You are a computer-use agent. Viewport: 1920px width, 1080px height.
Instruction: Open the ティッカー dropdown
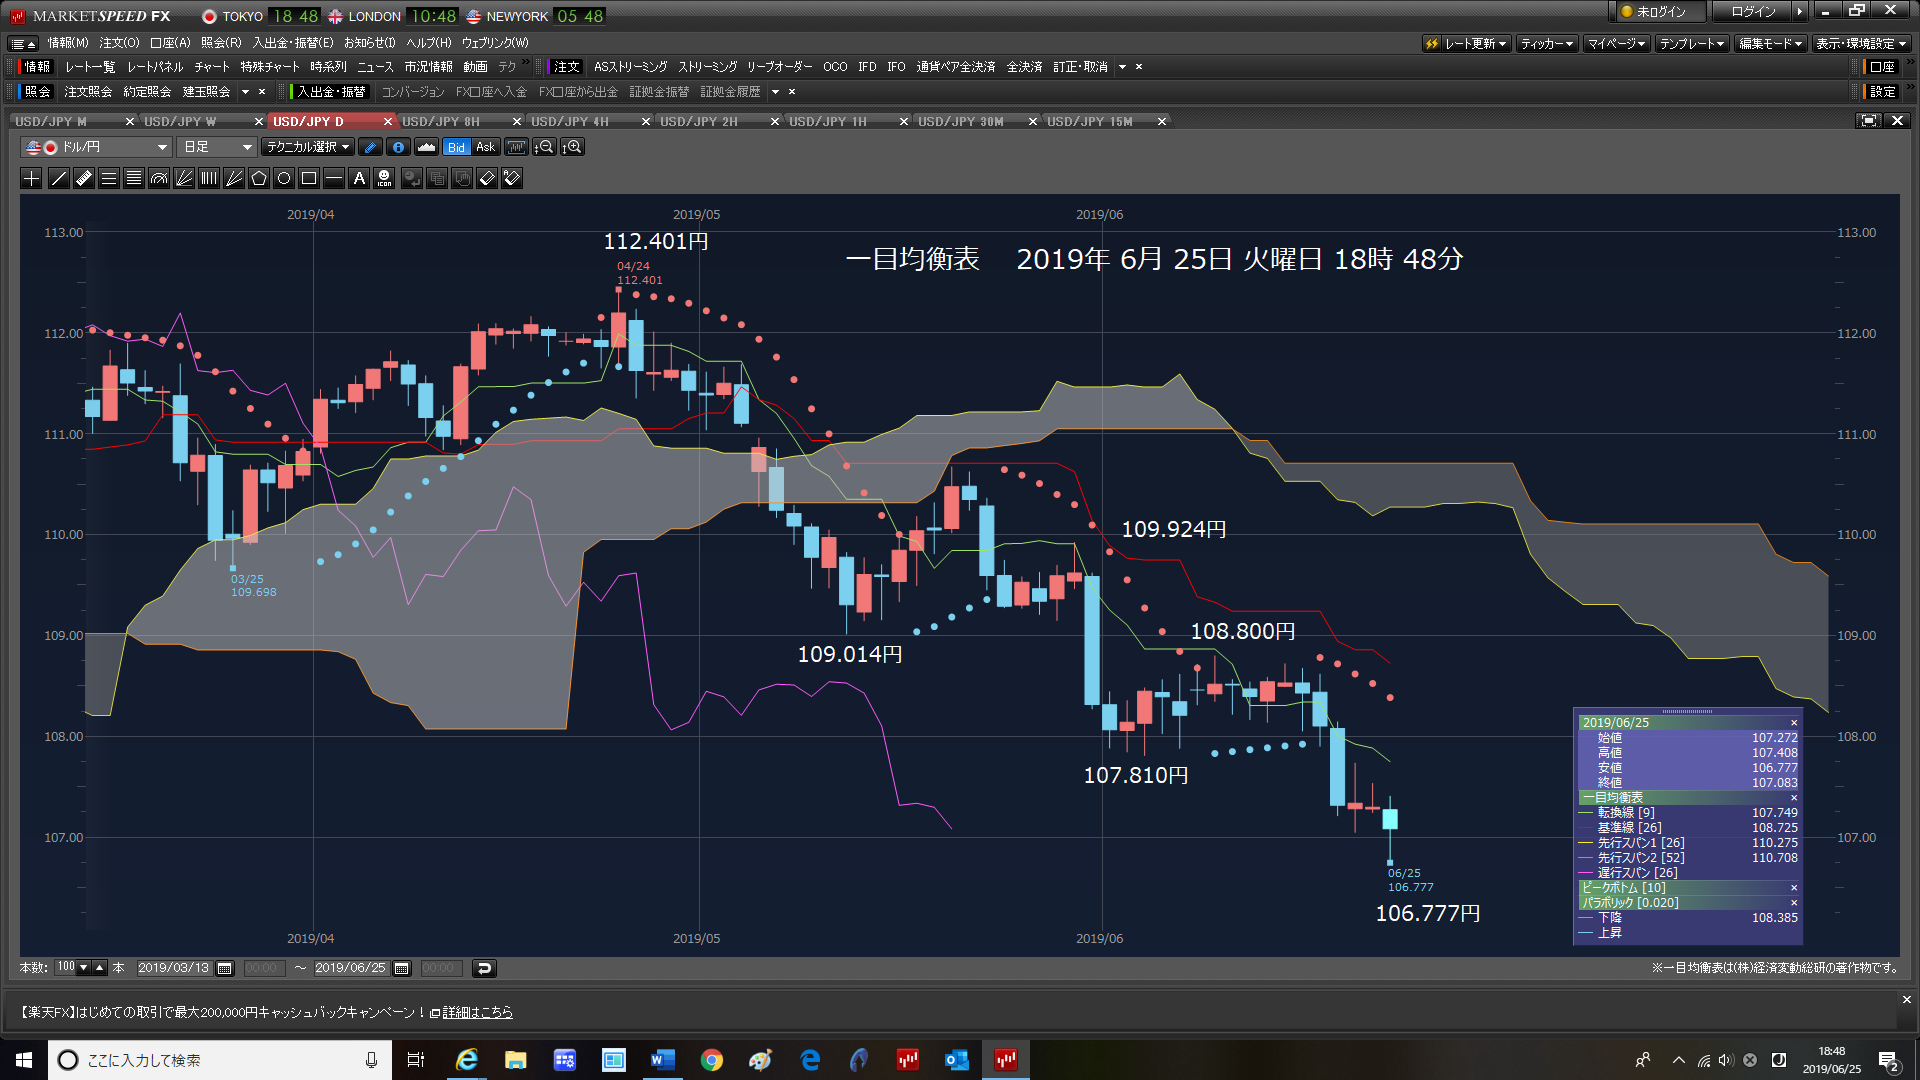pyautogui.click(x=1547, y=44)
